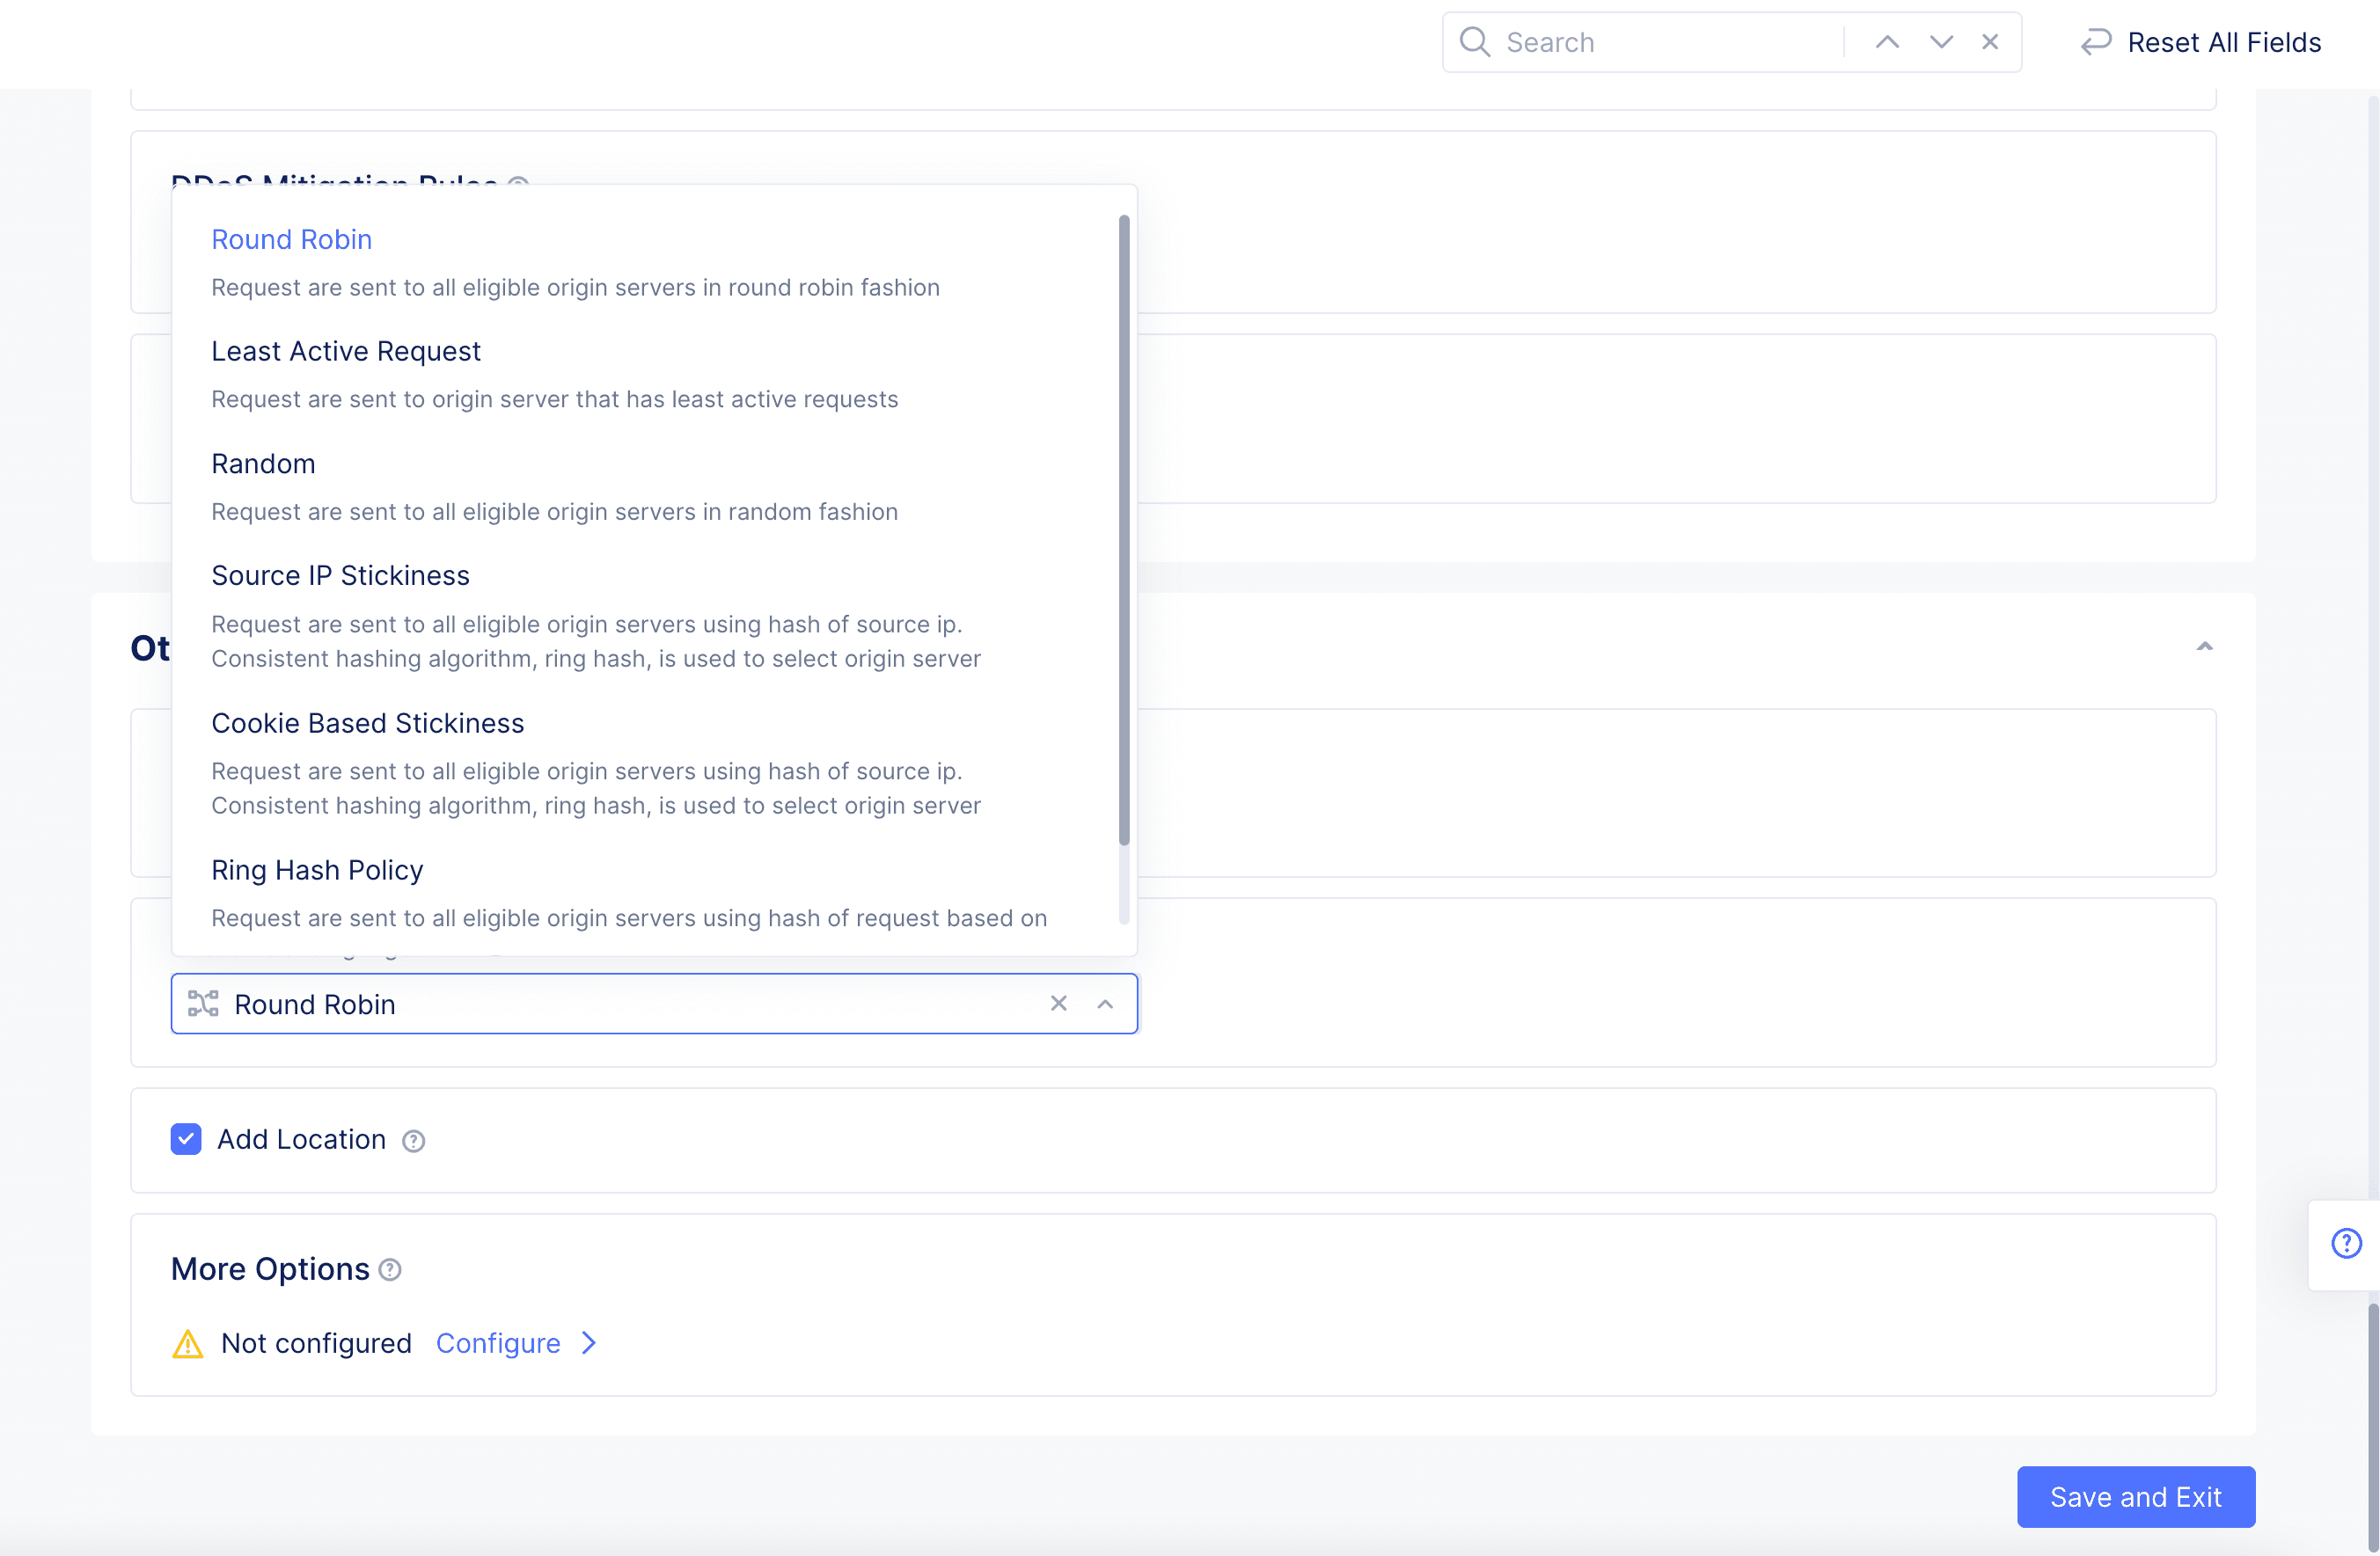
Task: Collapse the load balancing options dropdown
Action: [x=1105, y=1004]
